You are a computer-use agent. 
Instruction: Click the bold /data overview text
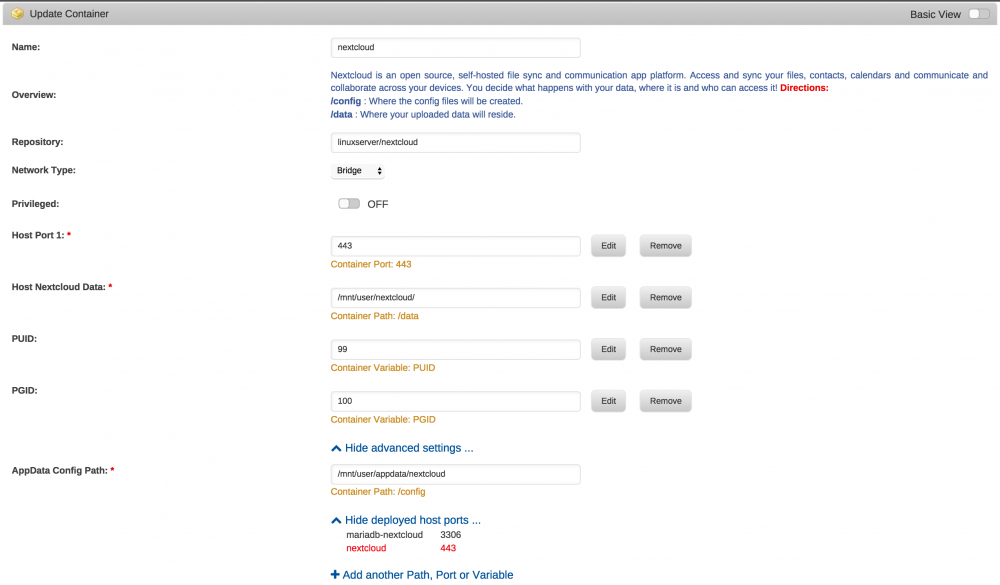pyautogui.click(x=341, y=114)
